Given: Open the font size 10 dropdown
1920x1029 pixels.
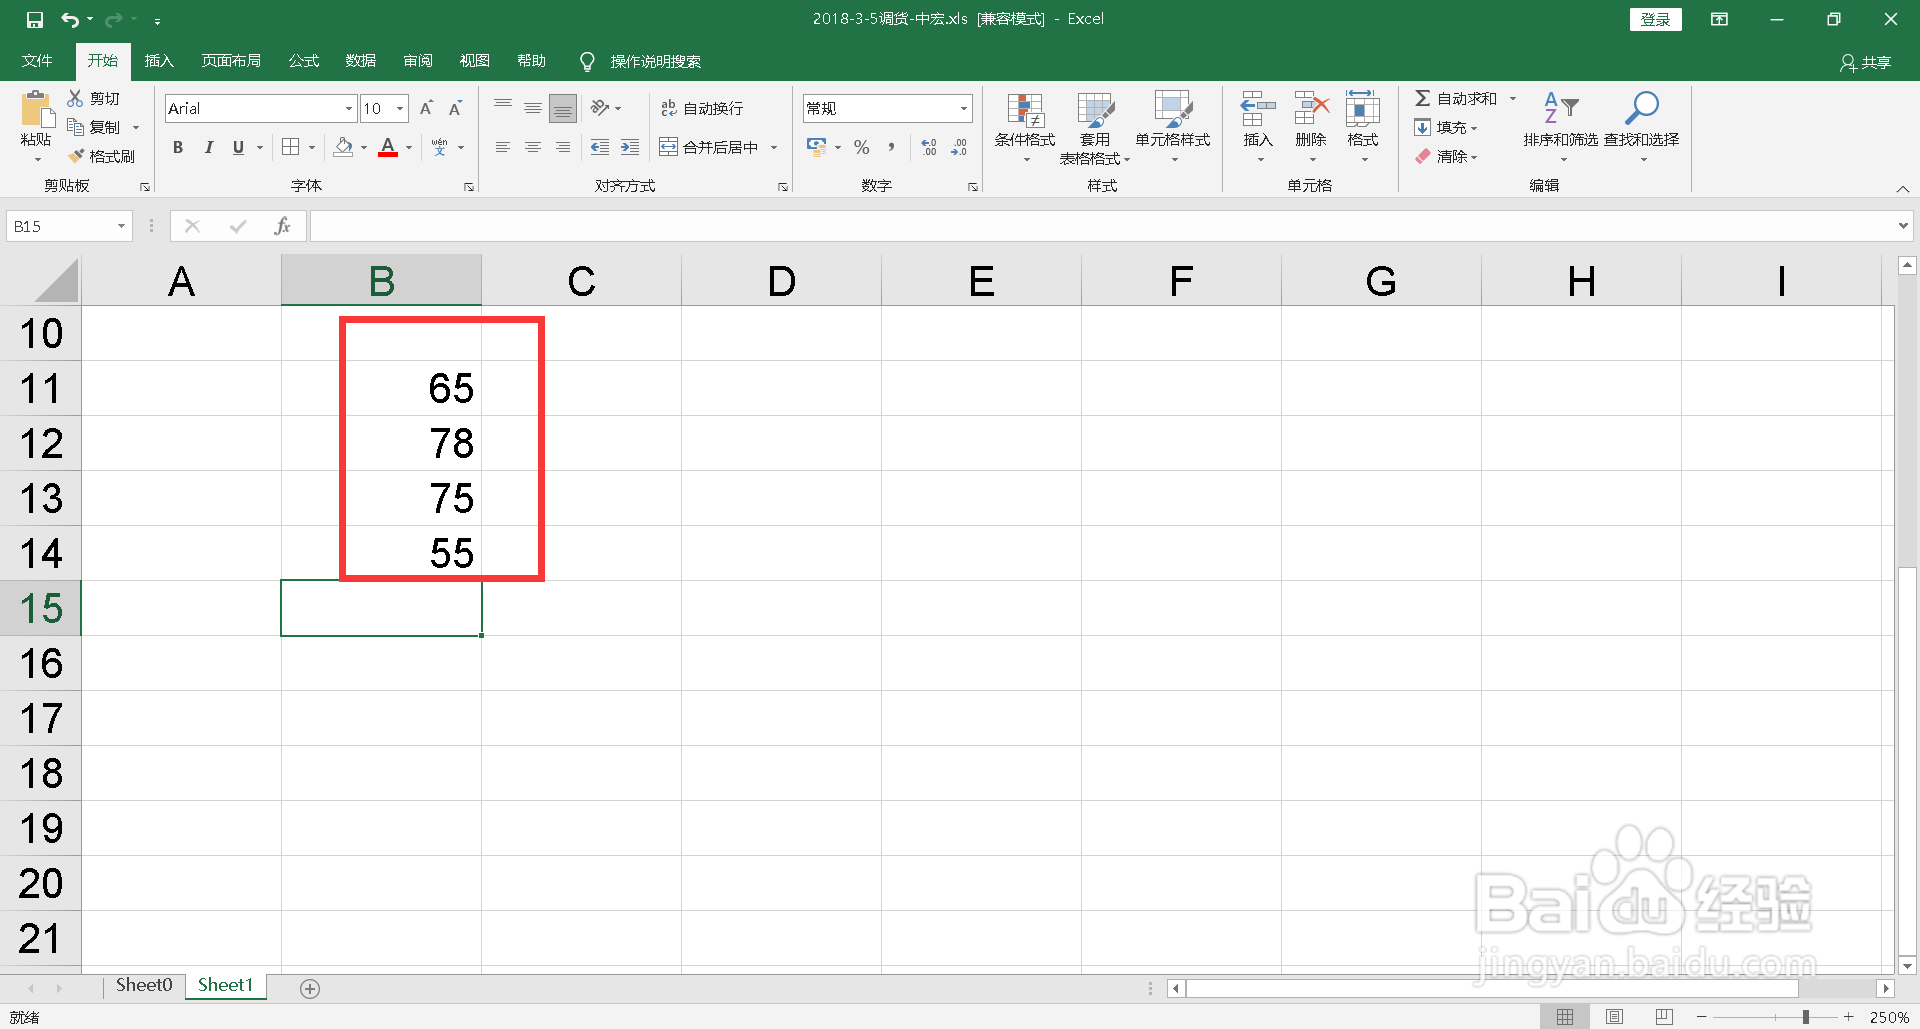Looking at the screenshot, I should tap(400, 108).
